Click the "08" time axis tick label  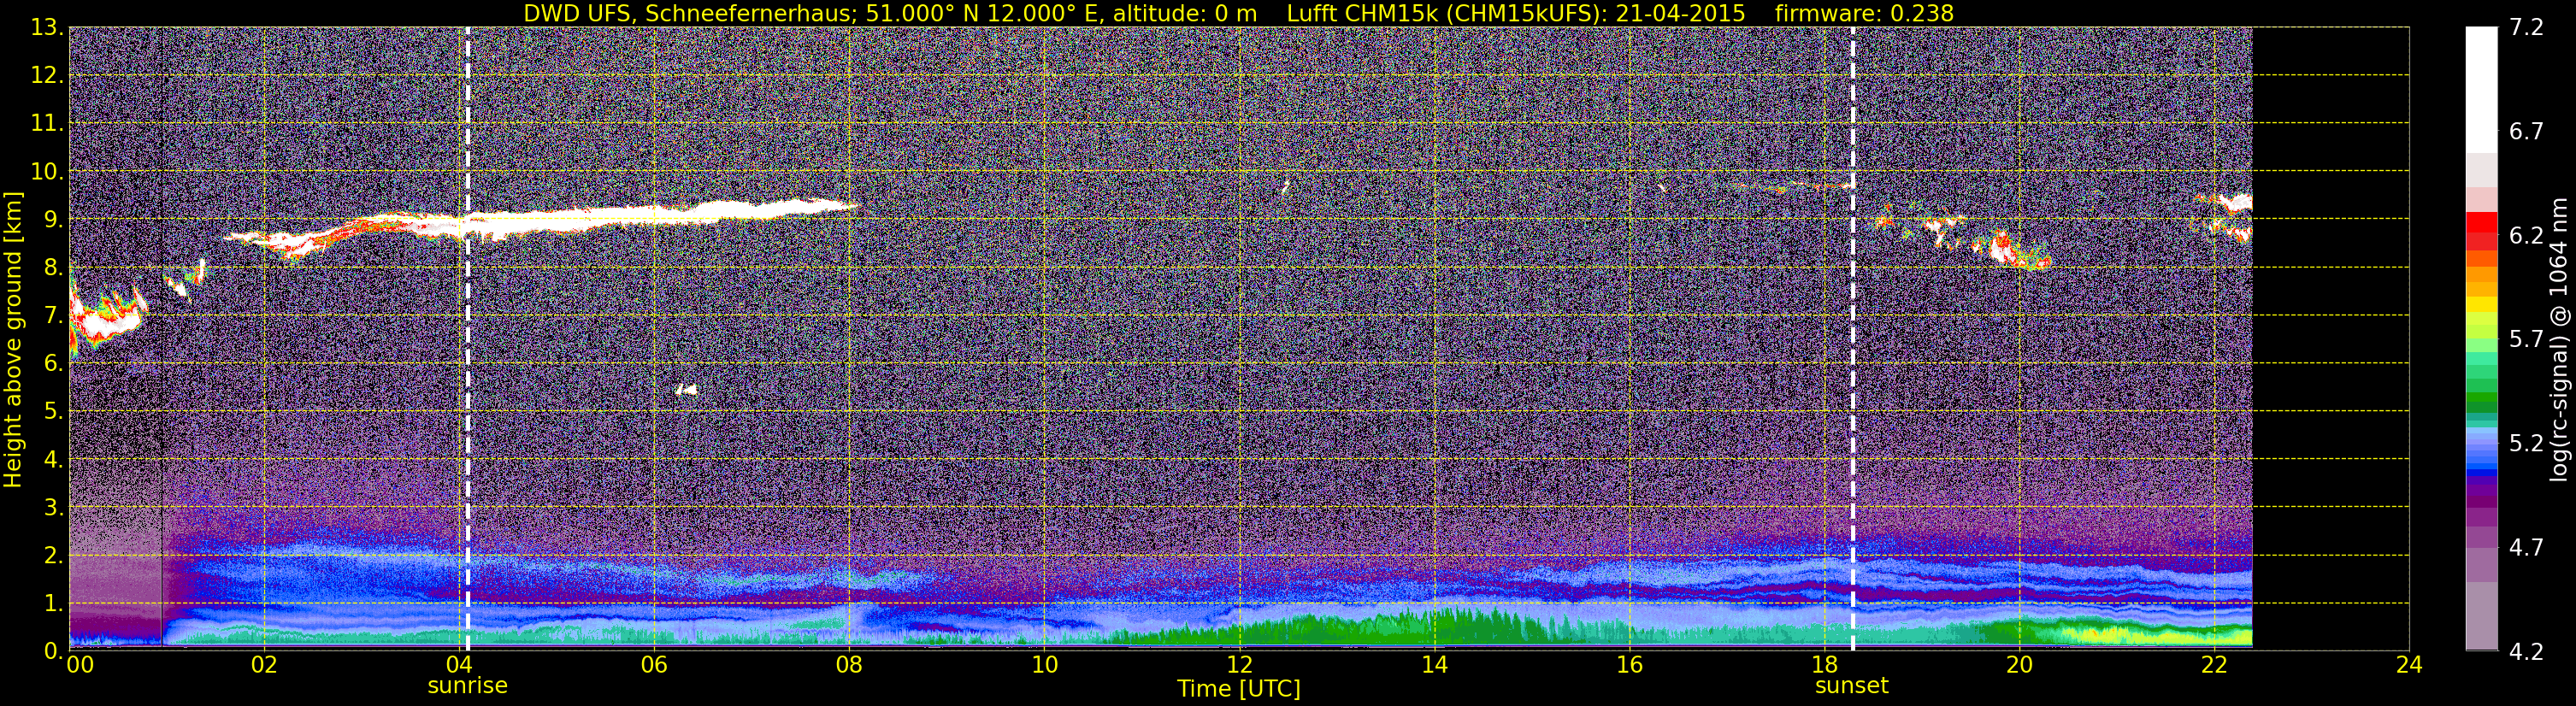(849, 666)
